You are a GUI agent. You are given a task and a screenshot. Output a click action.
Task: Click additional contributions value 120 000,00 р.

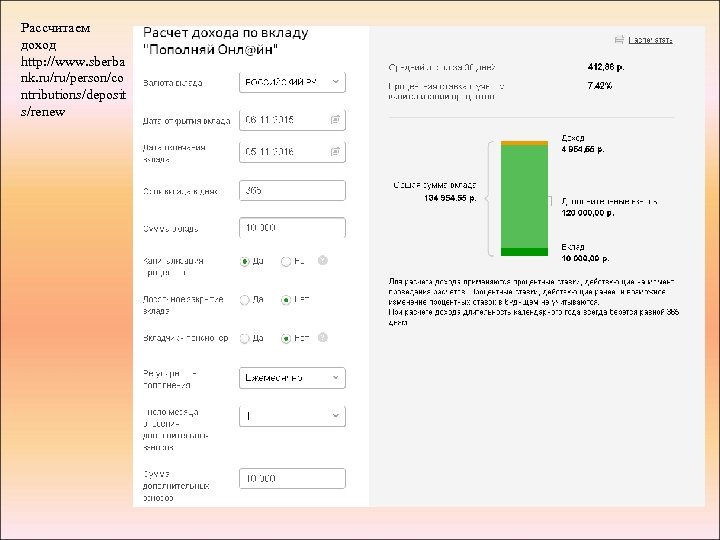(x=588, y=213)
